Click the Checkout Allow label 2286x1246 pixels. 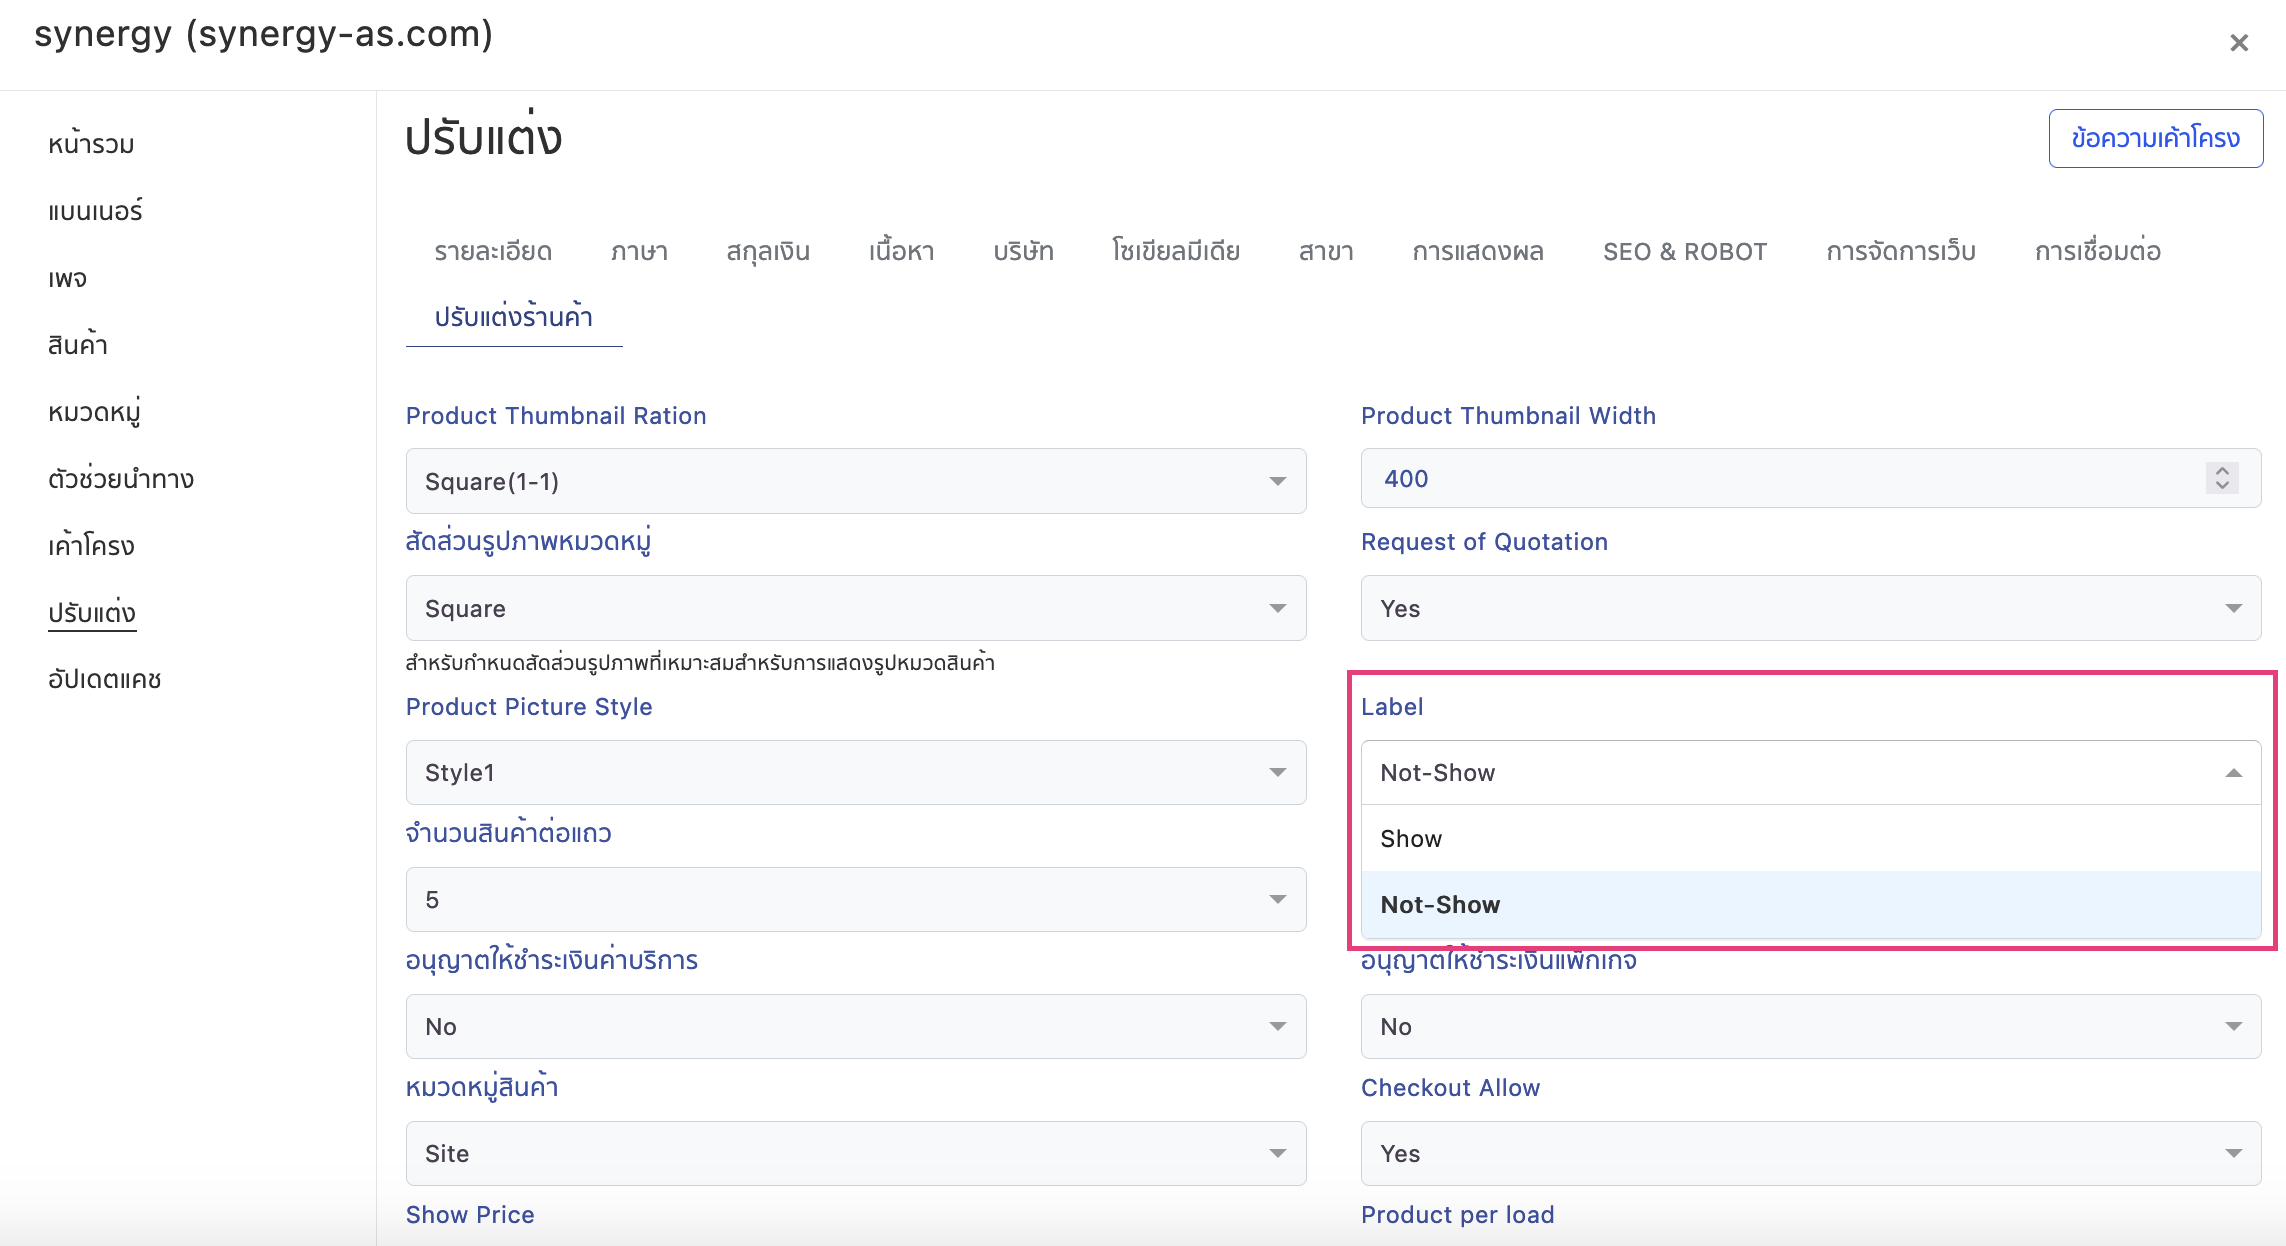(x=1450, y=1088)
